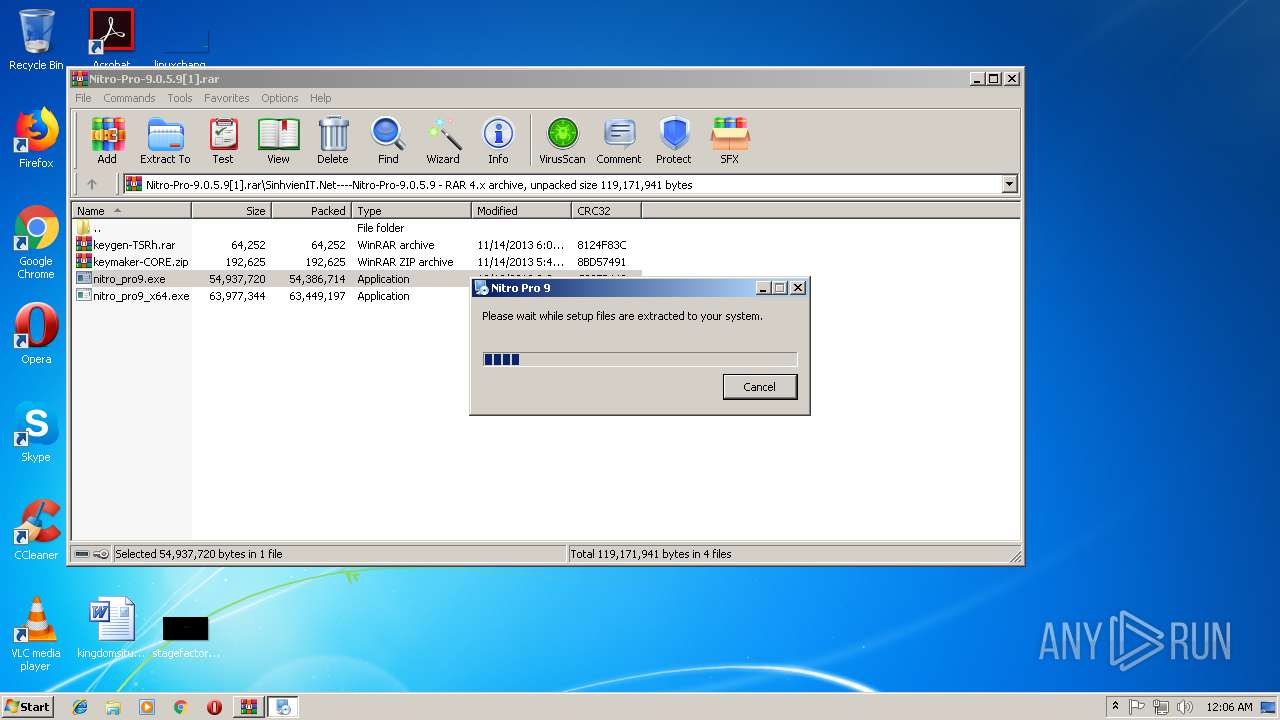Viewport: 1280px width, 720px height.
Task: Open Google Chrome desktop shortcut
Action: click(x=36, y=242)
